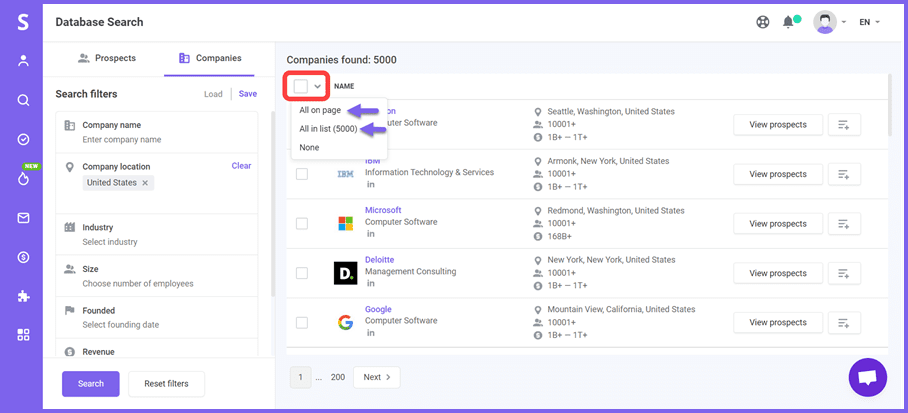The image size is (908, 413).
Task: Tick the select-all checkbox in header
Action: 301,87
